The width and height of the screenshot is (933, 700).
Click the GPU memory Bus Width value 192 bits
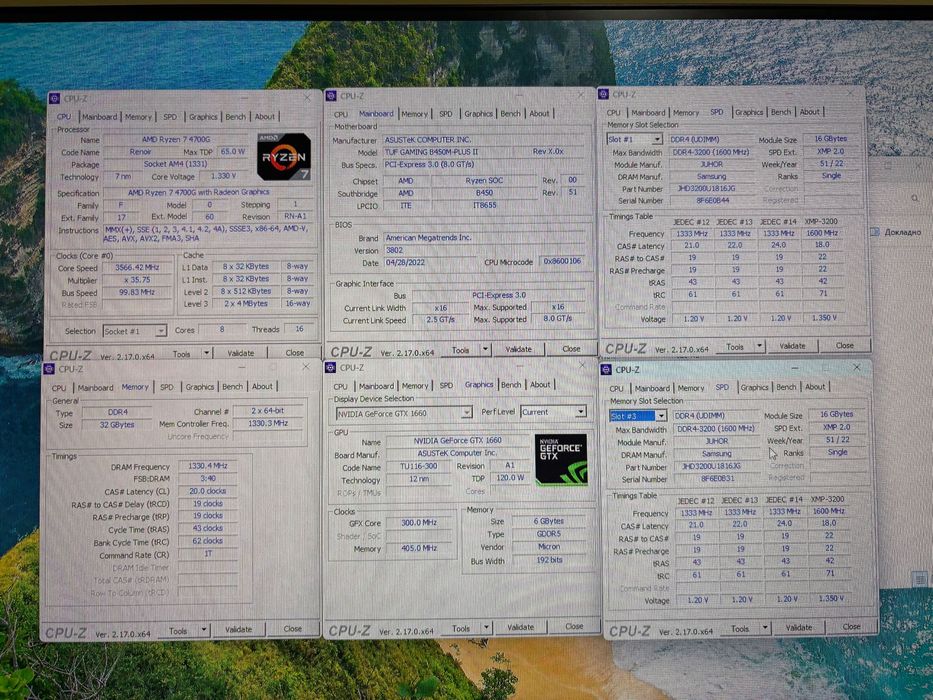tap(549, 560)
